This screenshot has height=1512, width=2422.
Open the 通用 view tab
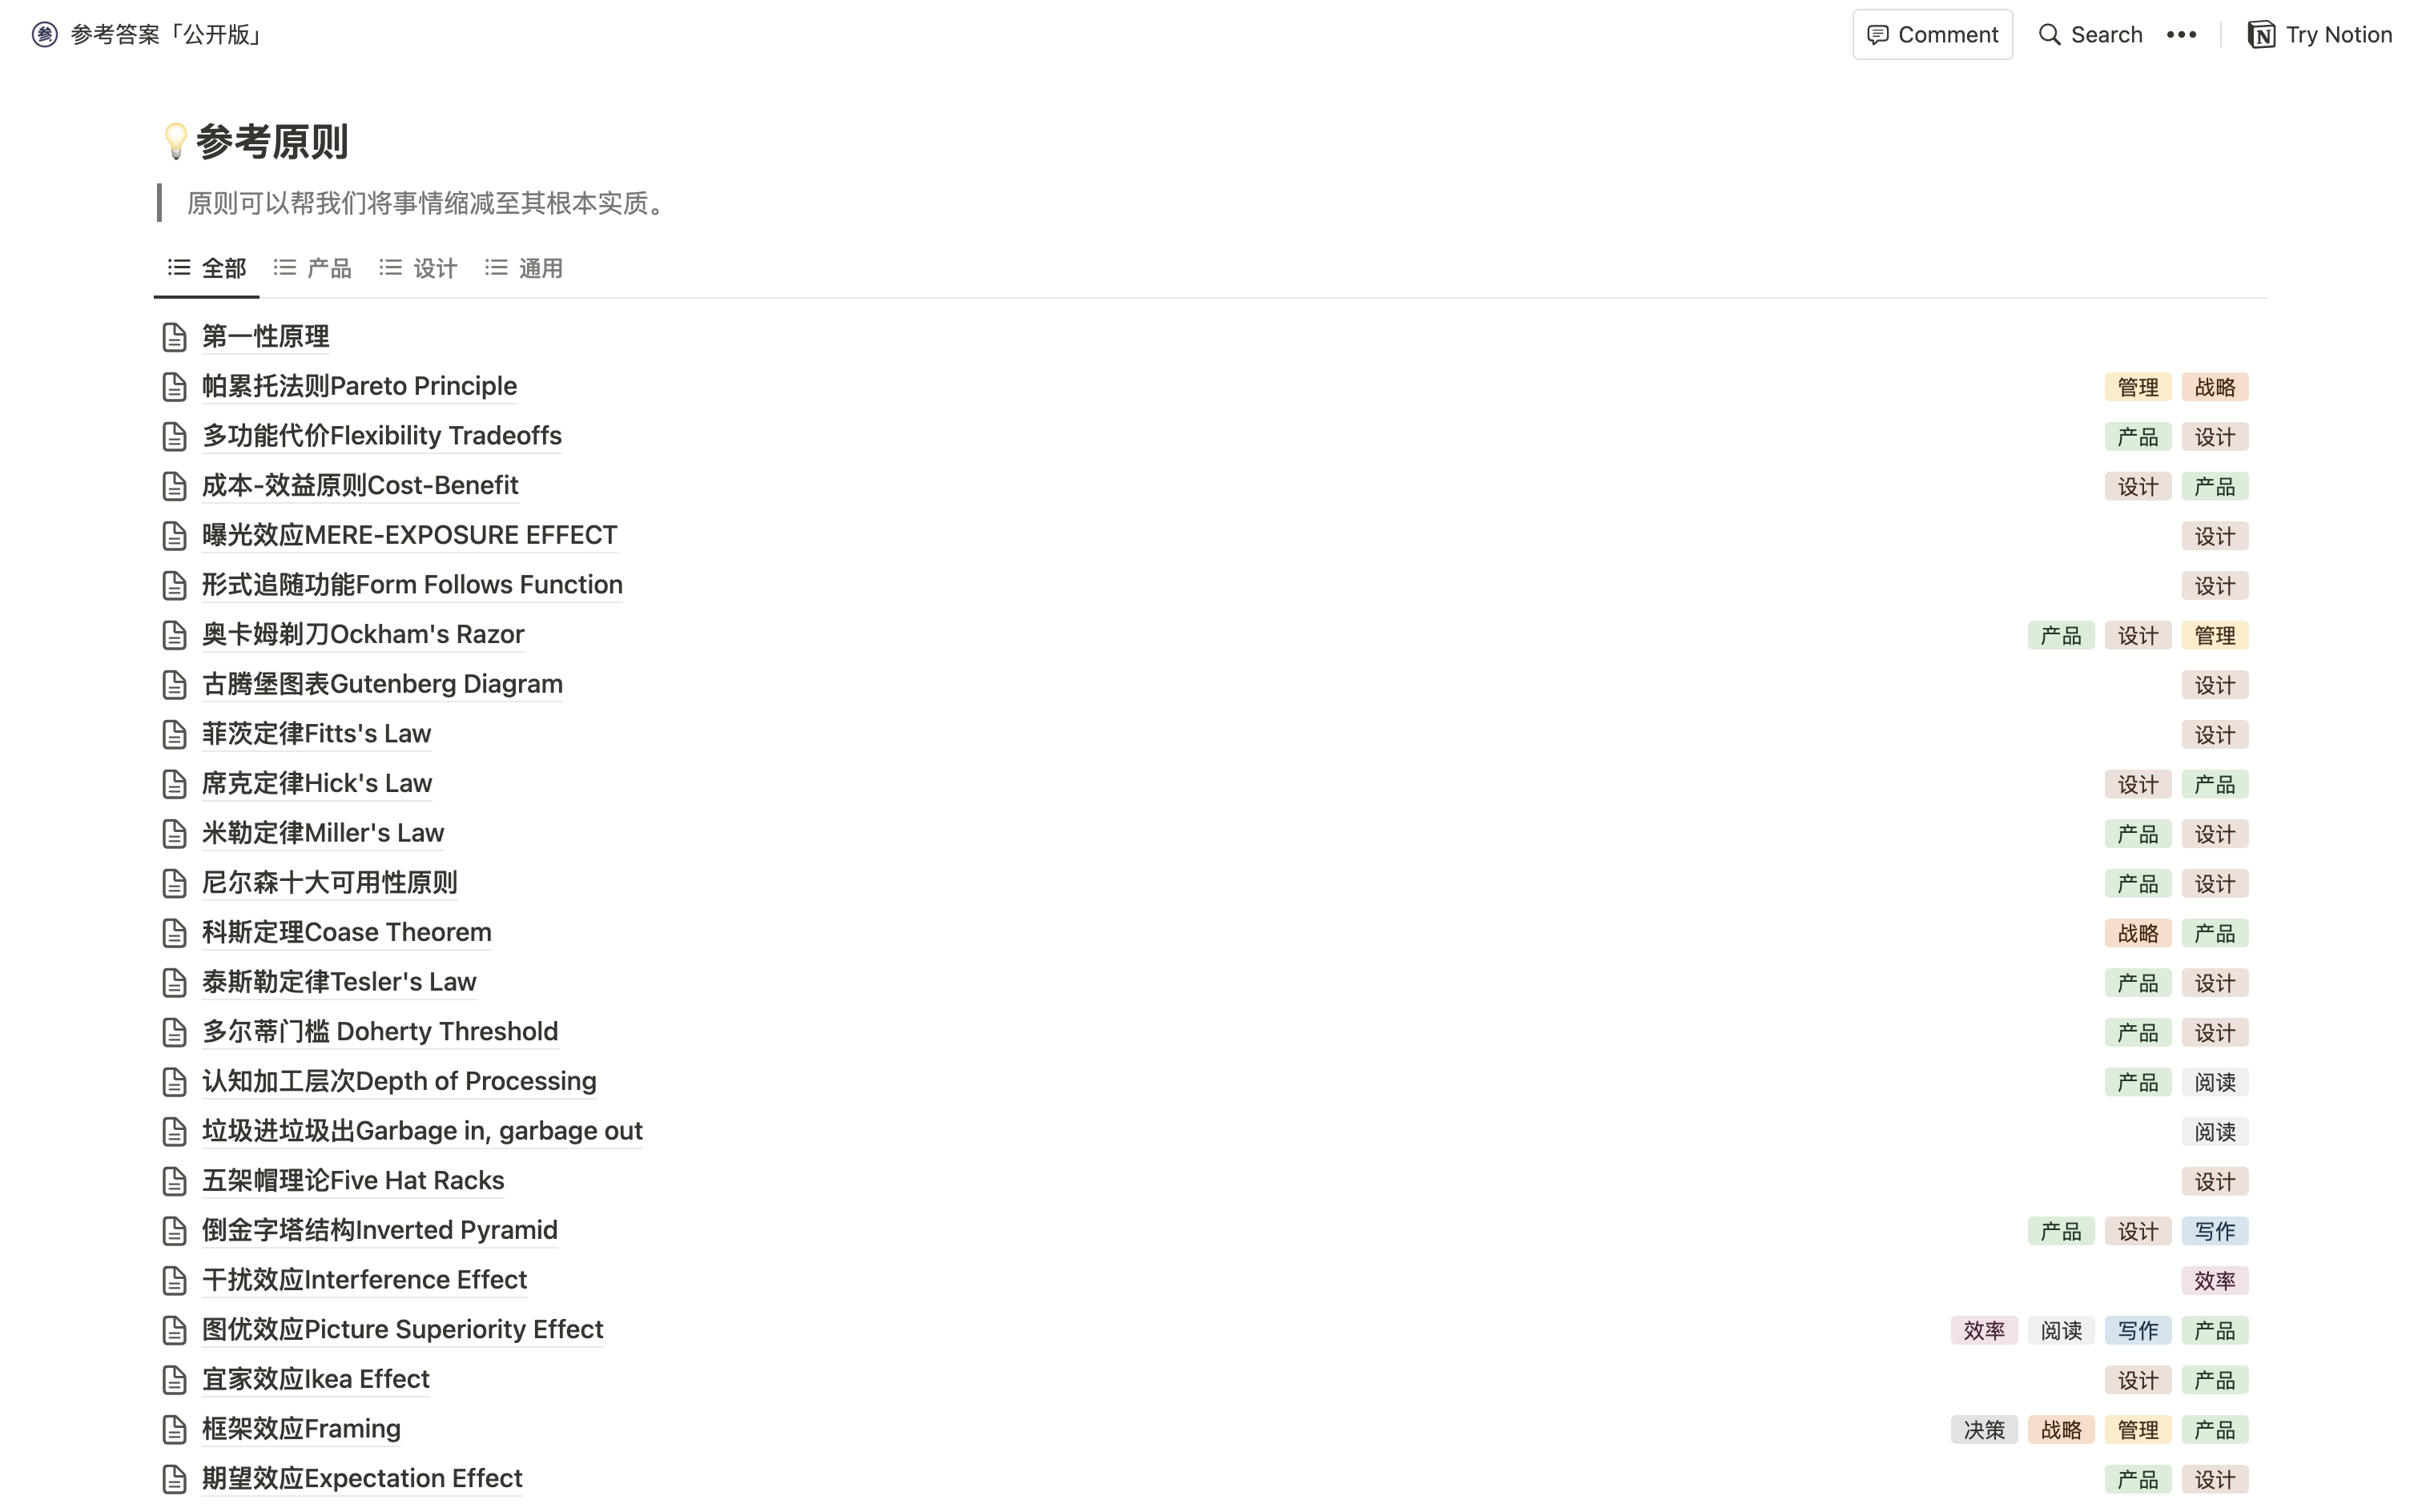(x=524, y=268)
